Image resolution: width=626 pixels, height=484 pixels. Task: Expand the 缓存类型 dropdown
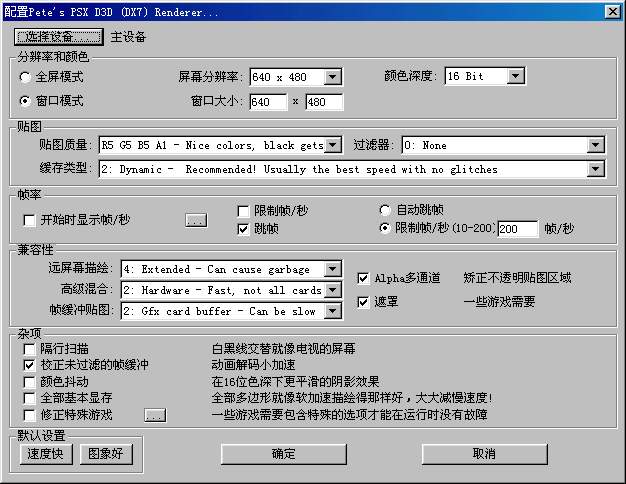595,170
